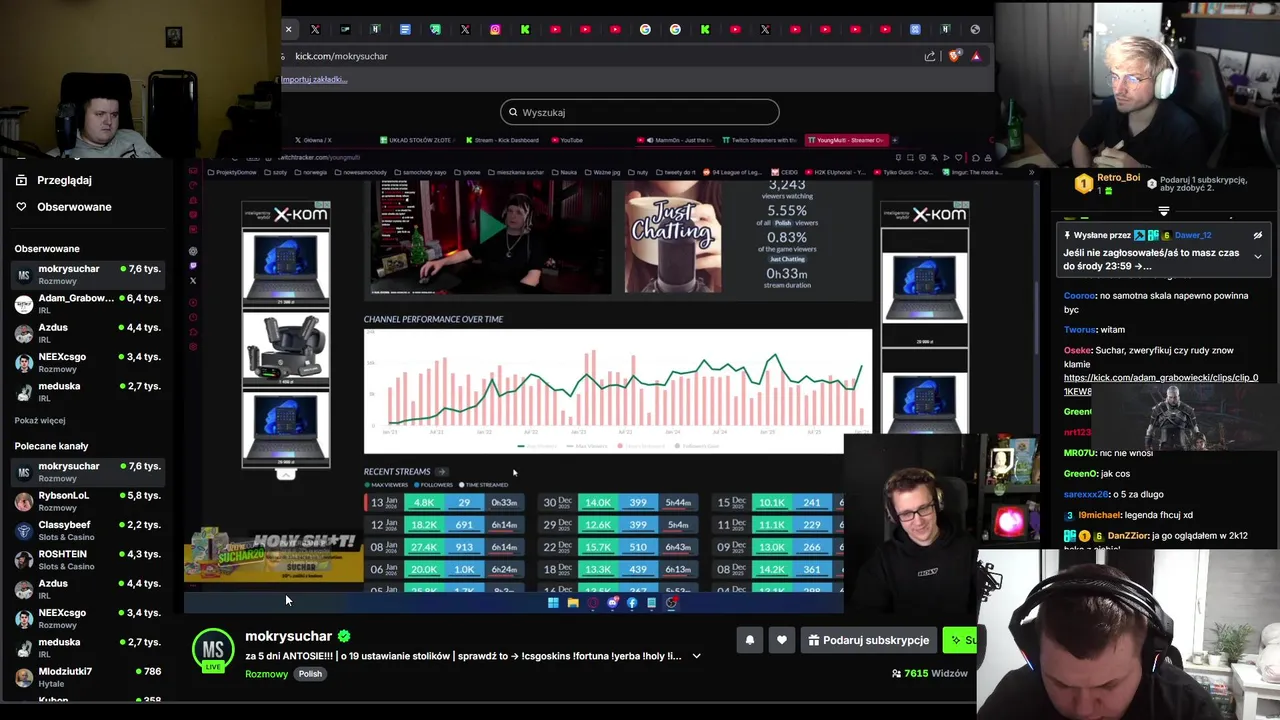Click the 22 Dec recent stream row
The height and width of the screenshot is (720, 1280).
(618, 547)
